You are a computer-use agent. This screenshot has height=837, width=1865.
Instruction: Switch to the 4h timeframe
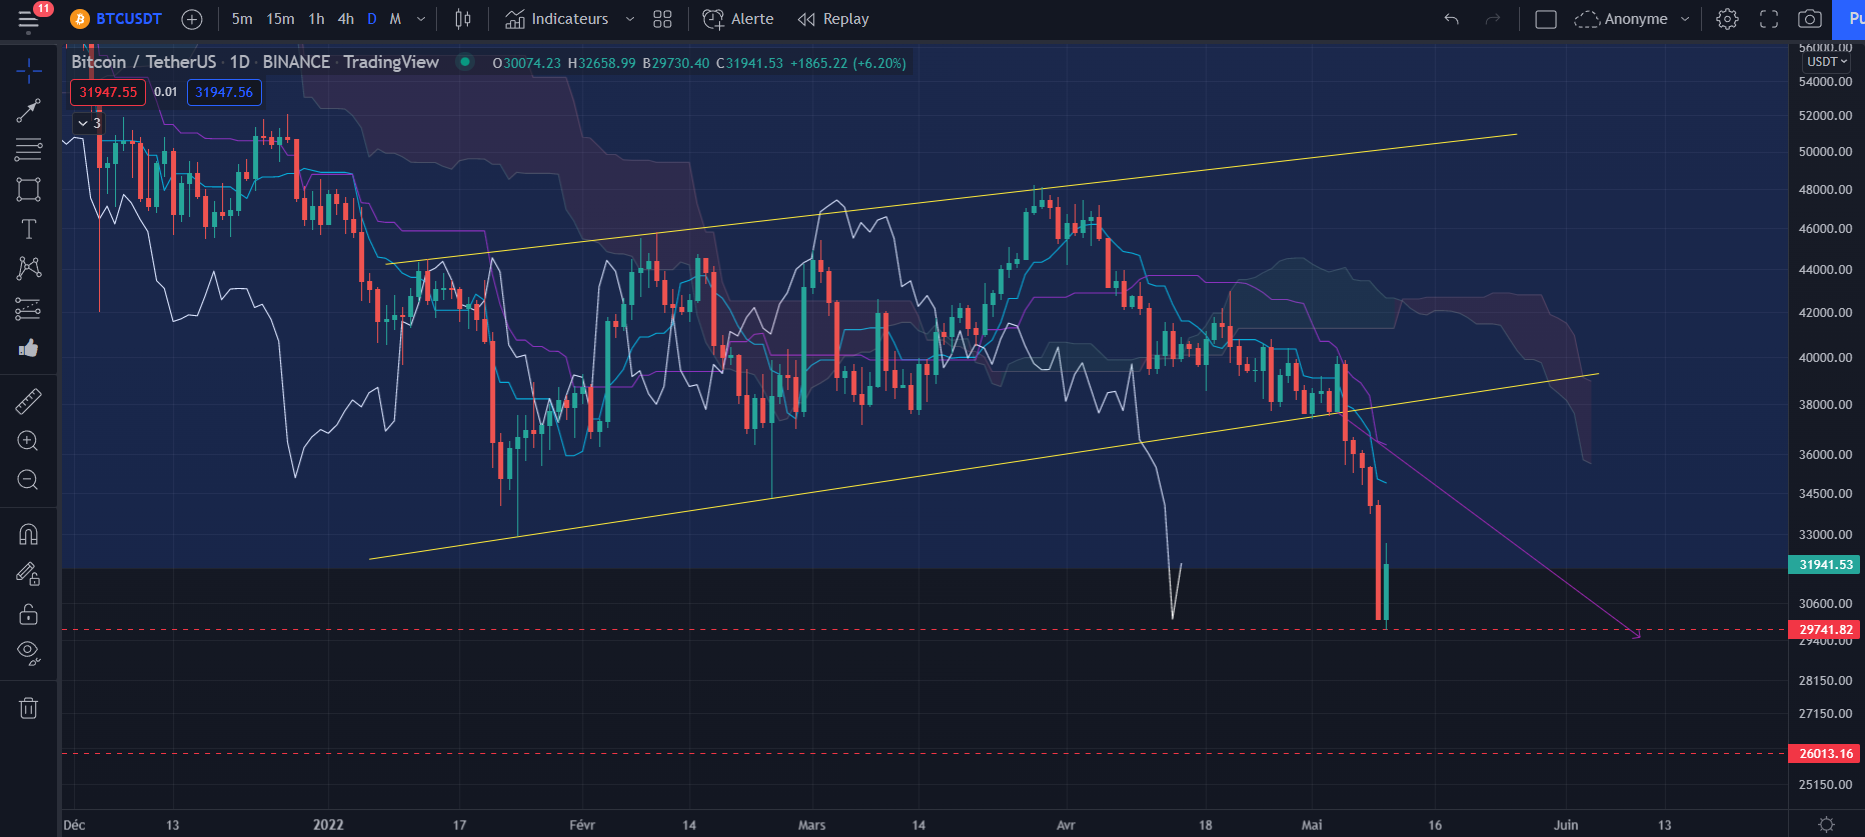(x=345, y=19)
